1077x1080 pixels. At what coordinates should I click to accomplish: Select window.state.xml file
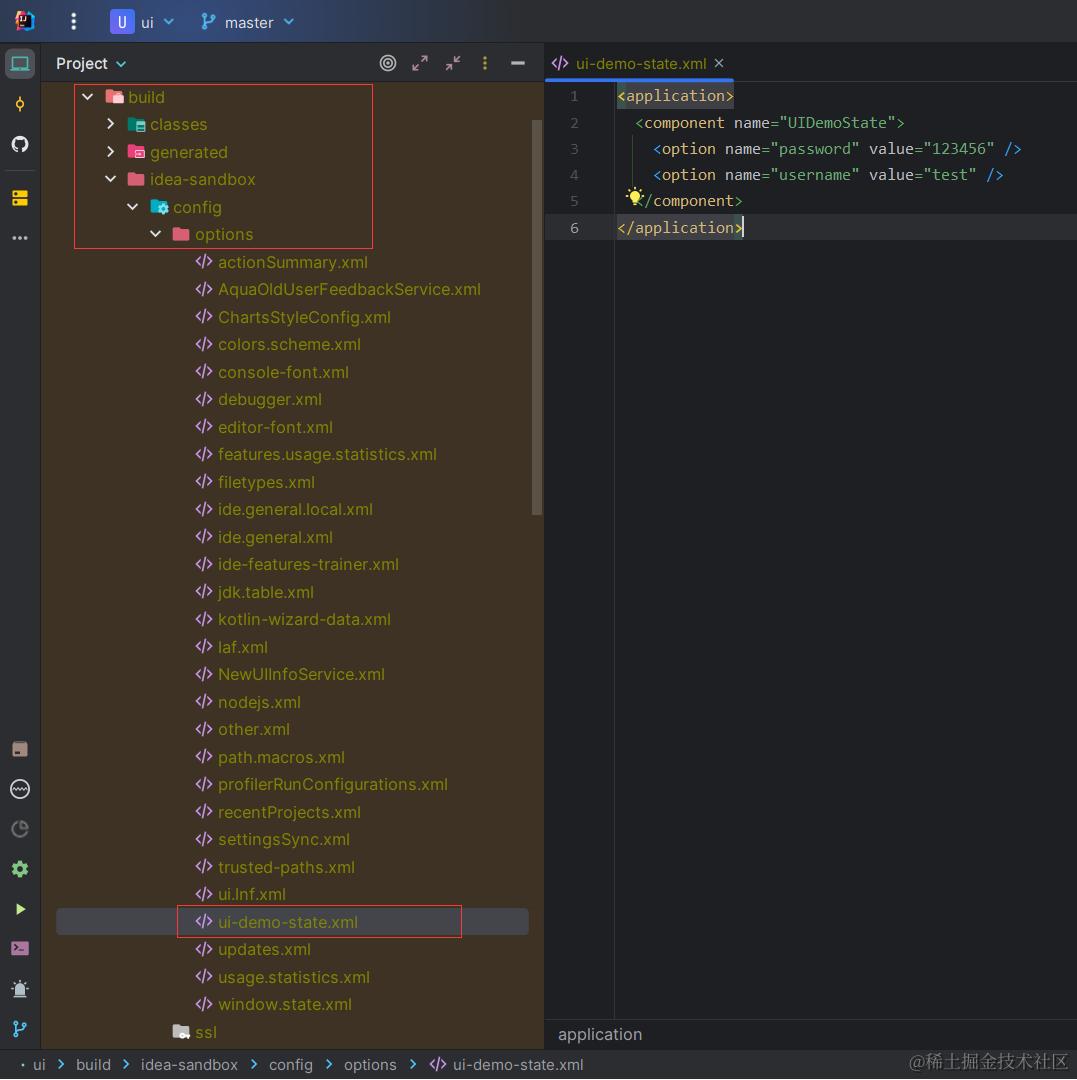click(x=285, y=1004)
